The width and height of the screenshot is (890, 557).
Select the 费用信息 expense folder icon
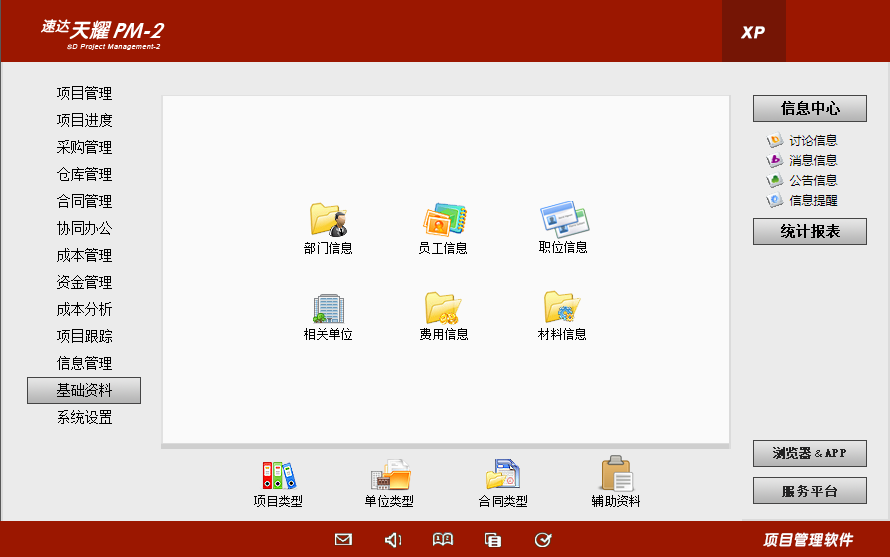[443, 307]
